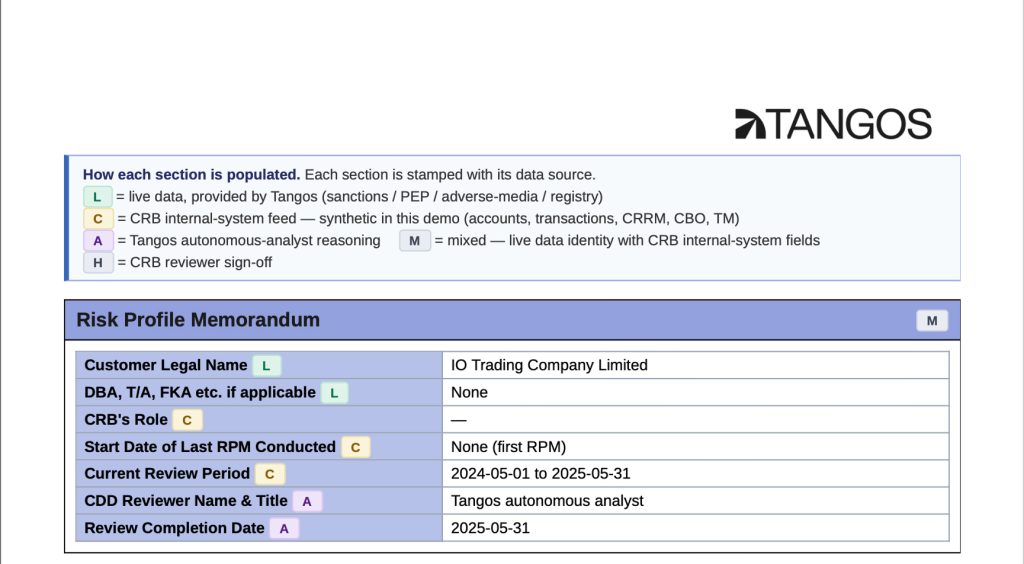Screen dimensions: 1024x564
Task: Click L badge beside Customer Legal Name
Action: (266, 366)
